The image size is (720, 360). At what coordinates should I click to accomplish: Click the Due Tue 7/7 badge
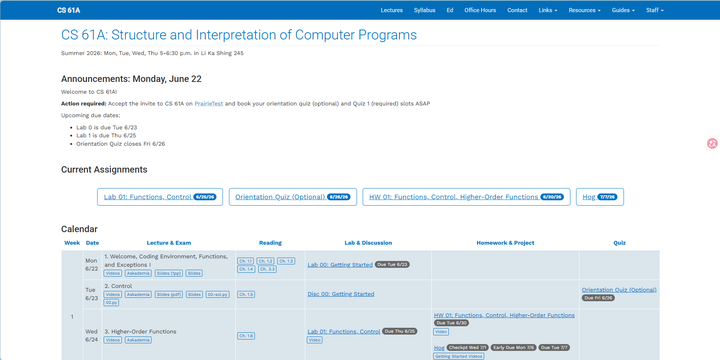(554, 348)
